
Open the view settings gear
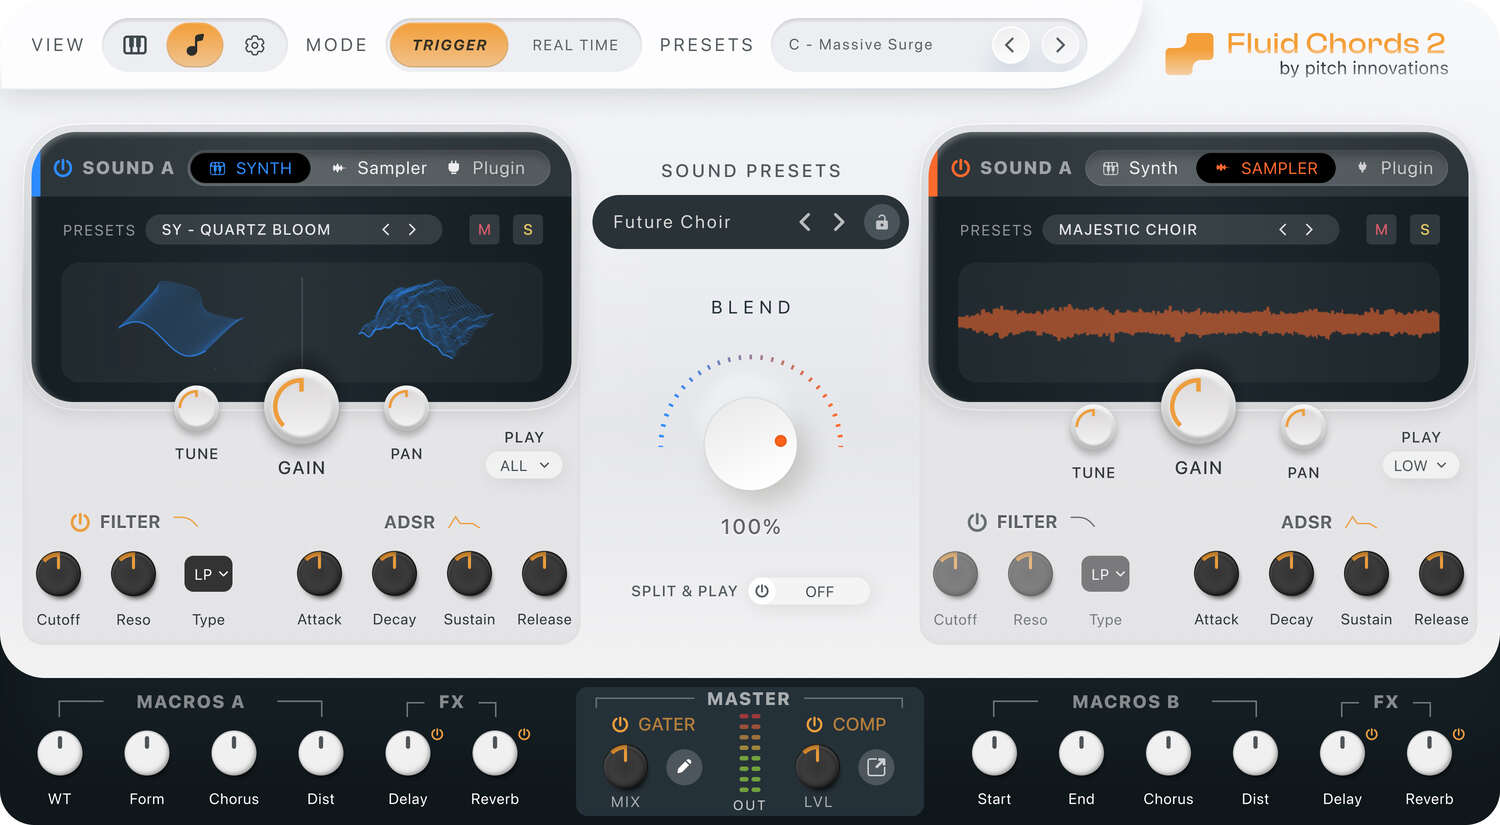point(254,45)
